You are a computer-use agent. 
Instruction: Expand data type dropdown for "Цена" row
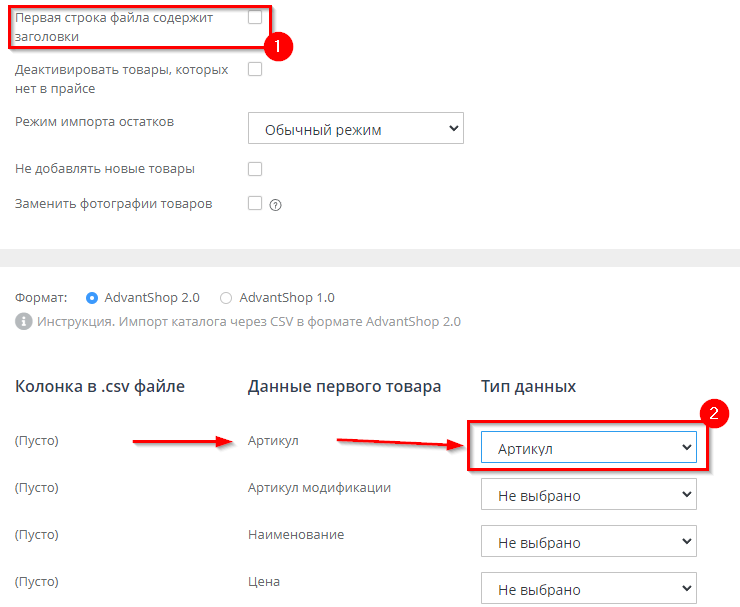pos(588,588)
